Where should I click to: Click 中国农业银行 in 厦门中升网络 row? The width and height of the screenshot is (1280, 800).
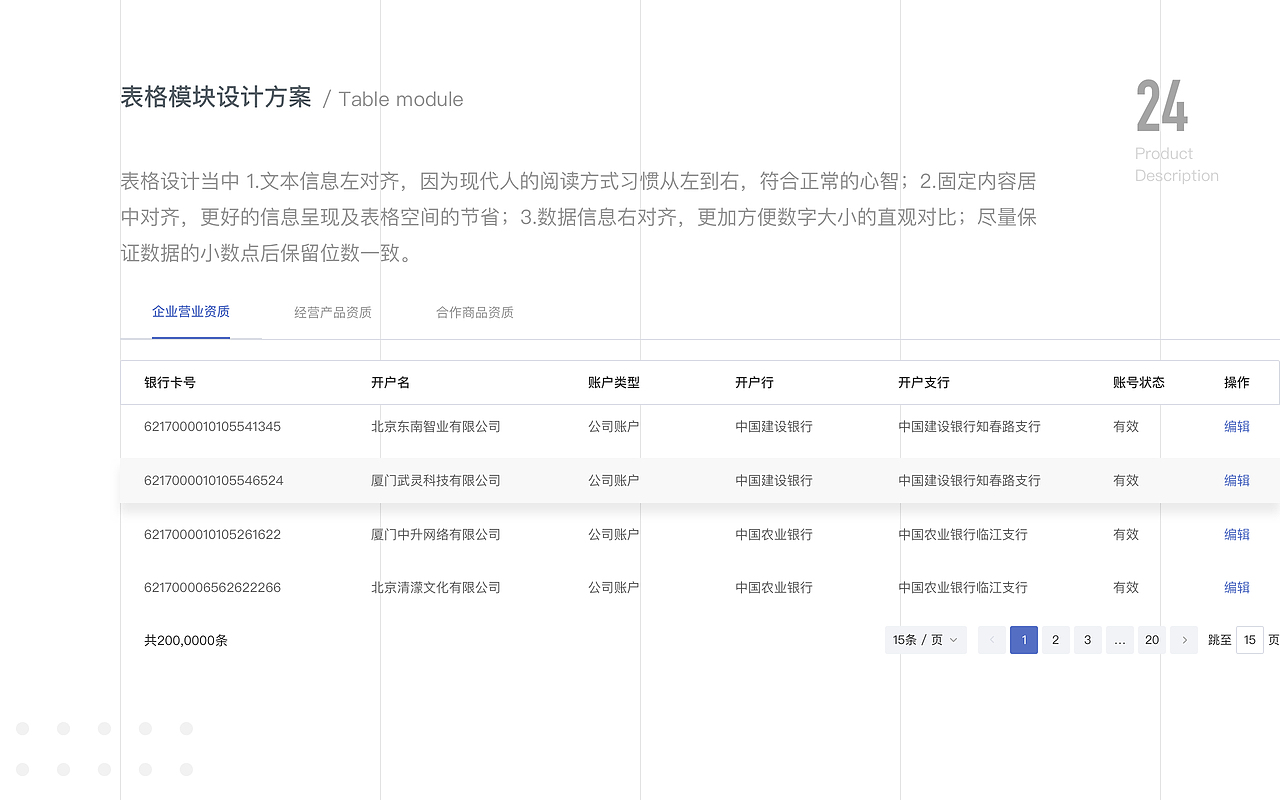pos(774,534)
